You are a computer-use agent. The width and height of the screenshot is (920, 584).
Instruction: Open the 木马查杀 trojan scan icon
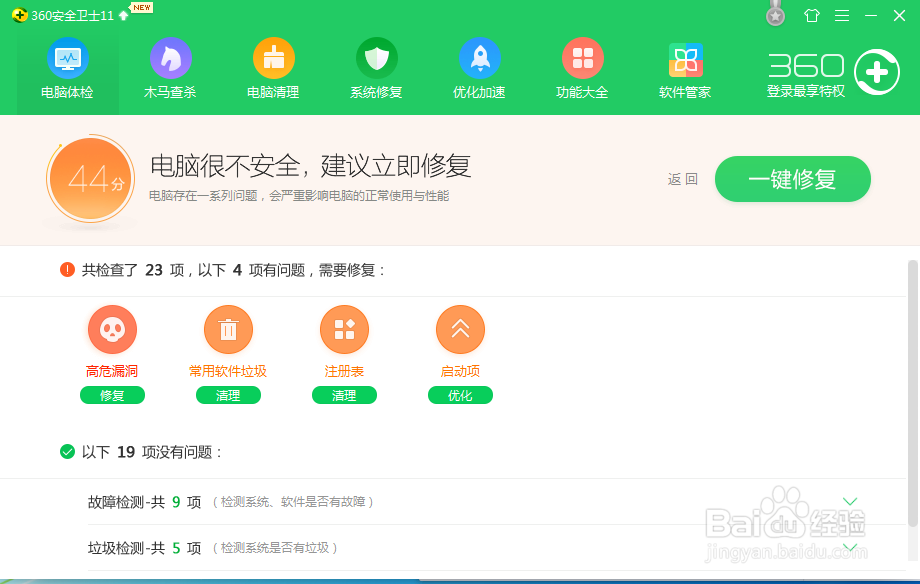pyautogui.click(x=170, y=58)
